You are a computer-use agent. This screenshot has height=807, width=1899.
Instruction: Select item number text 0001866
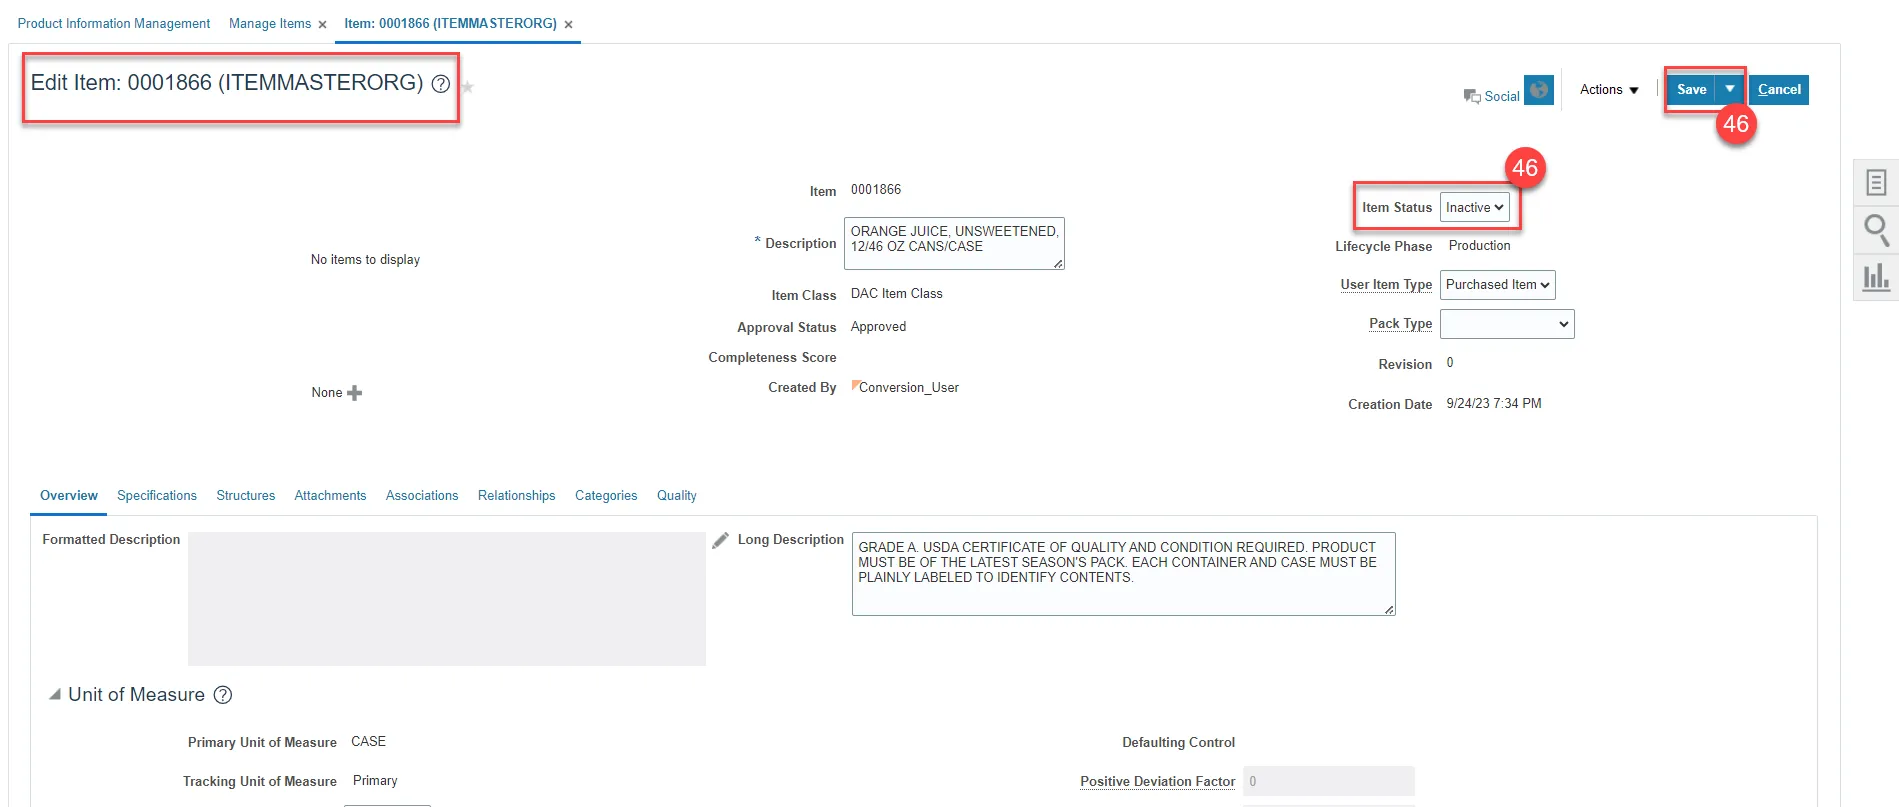click(x=876, y=190)
